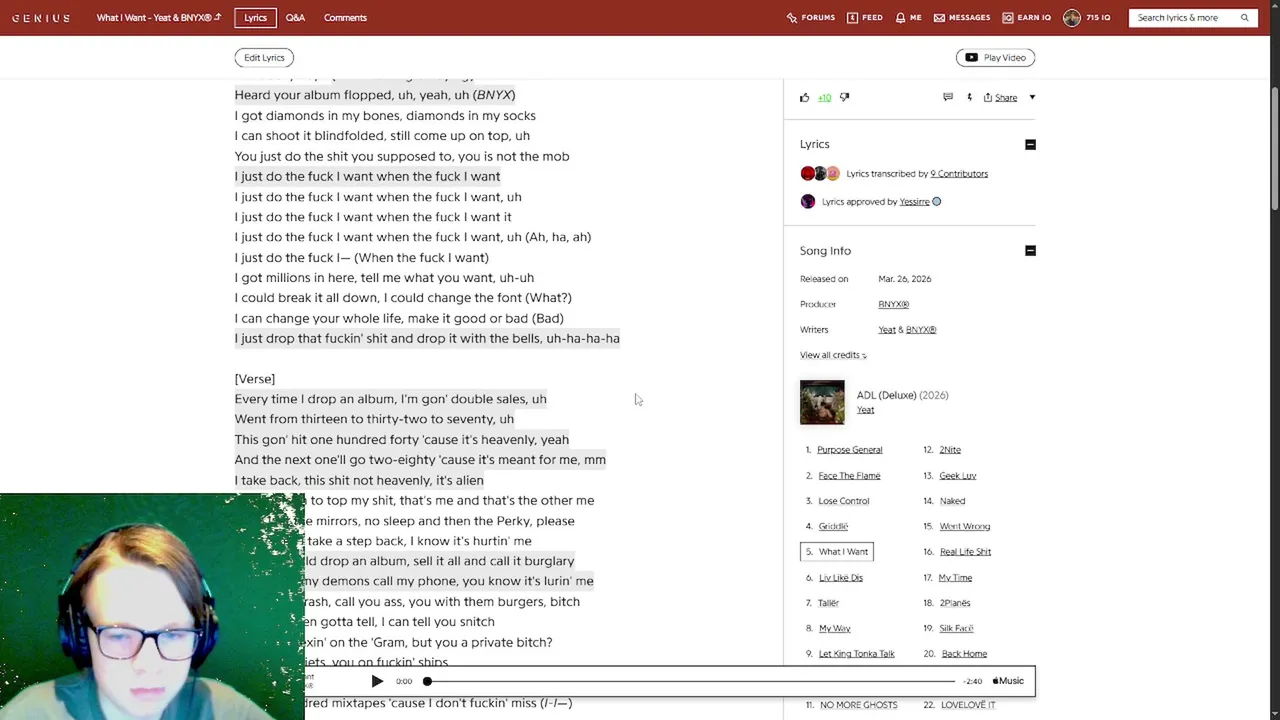Upvote the song with thumbs up
Viewport: 1280px width, 720px height.
[x=804, y=98]
